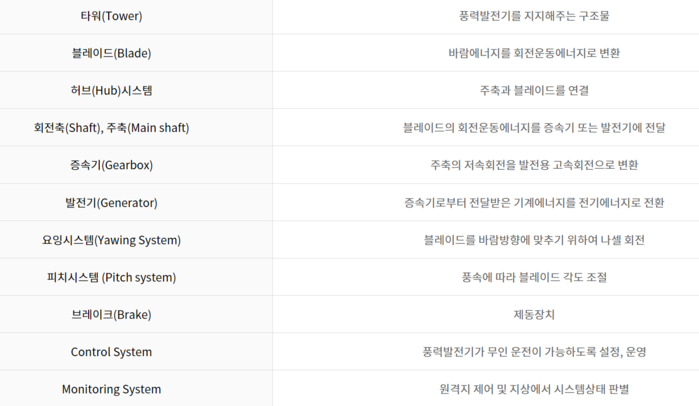Select text 풍속에 따라 블레이드 각도 조절
Image resolution: width=699 pixels, height=406 pixels.
[x=534, y=277]
